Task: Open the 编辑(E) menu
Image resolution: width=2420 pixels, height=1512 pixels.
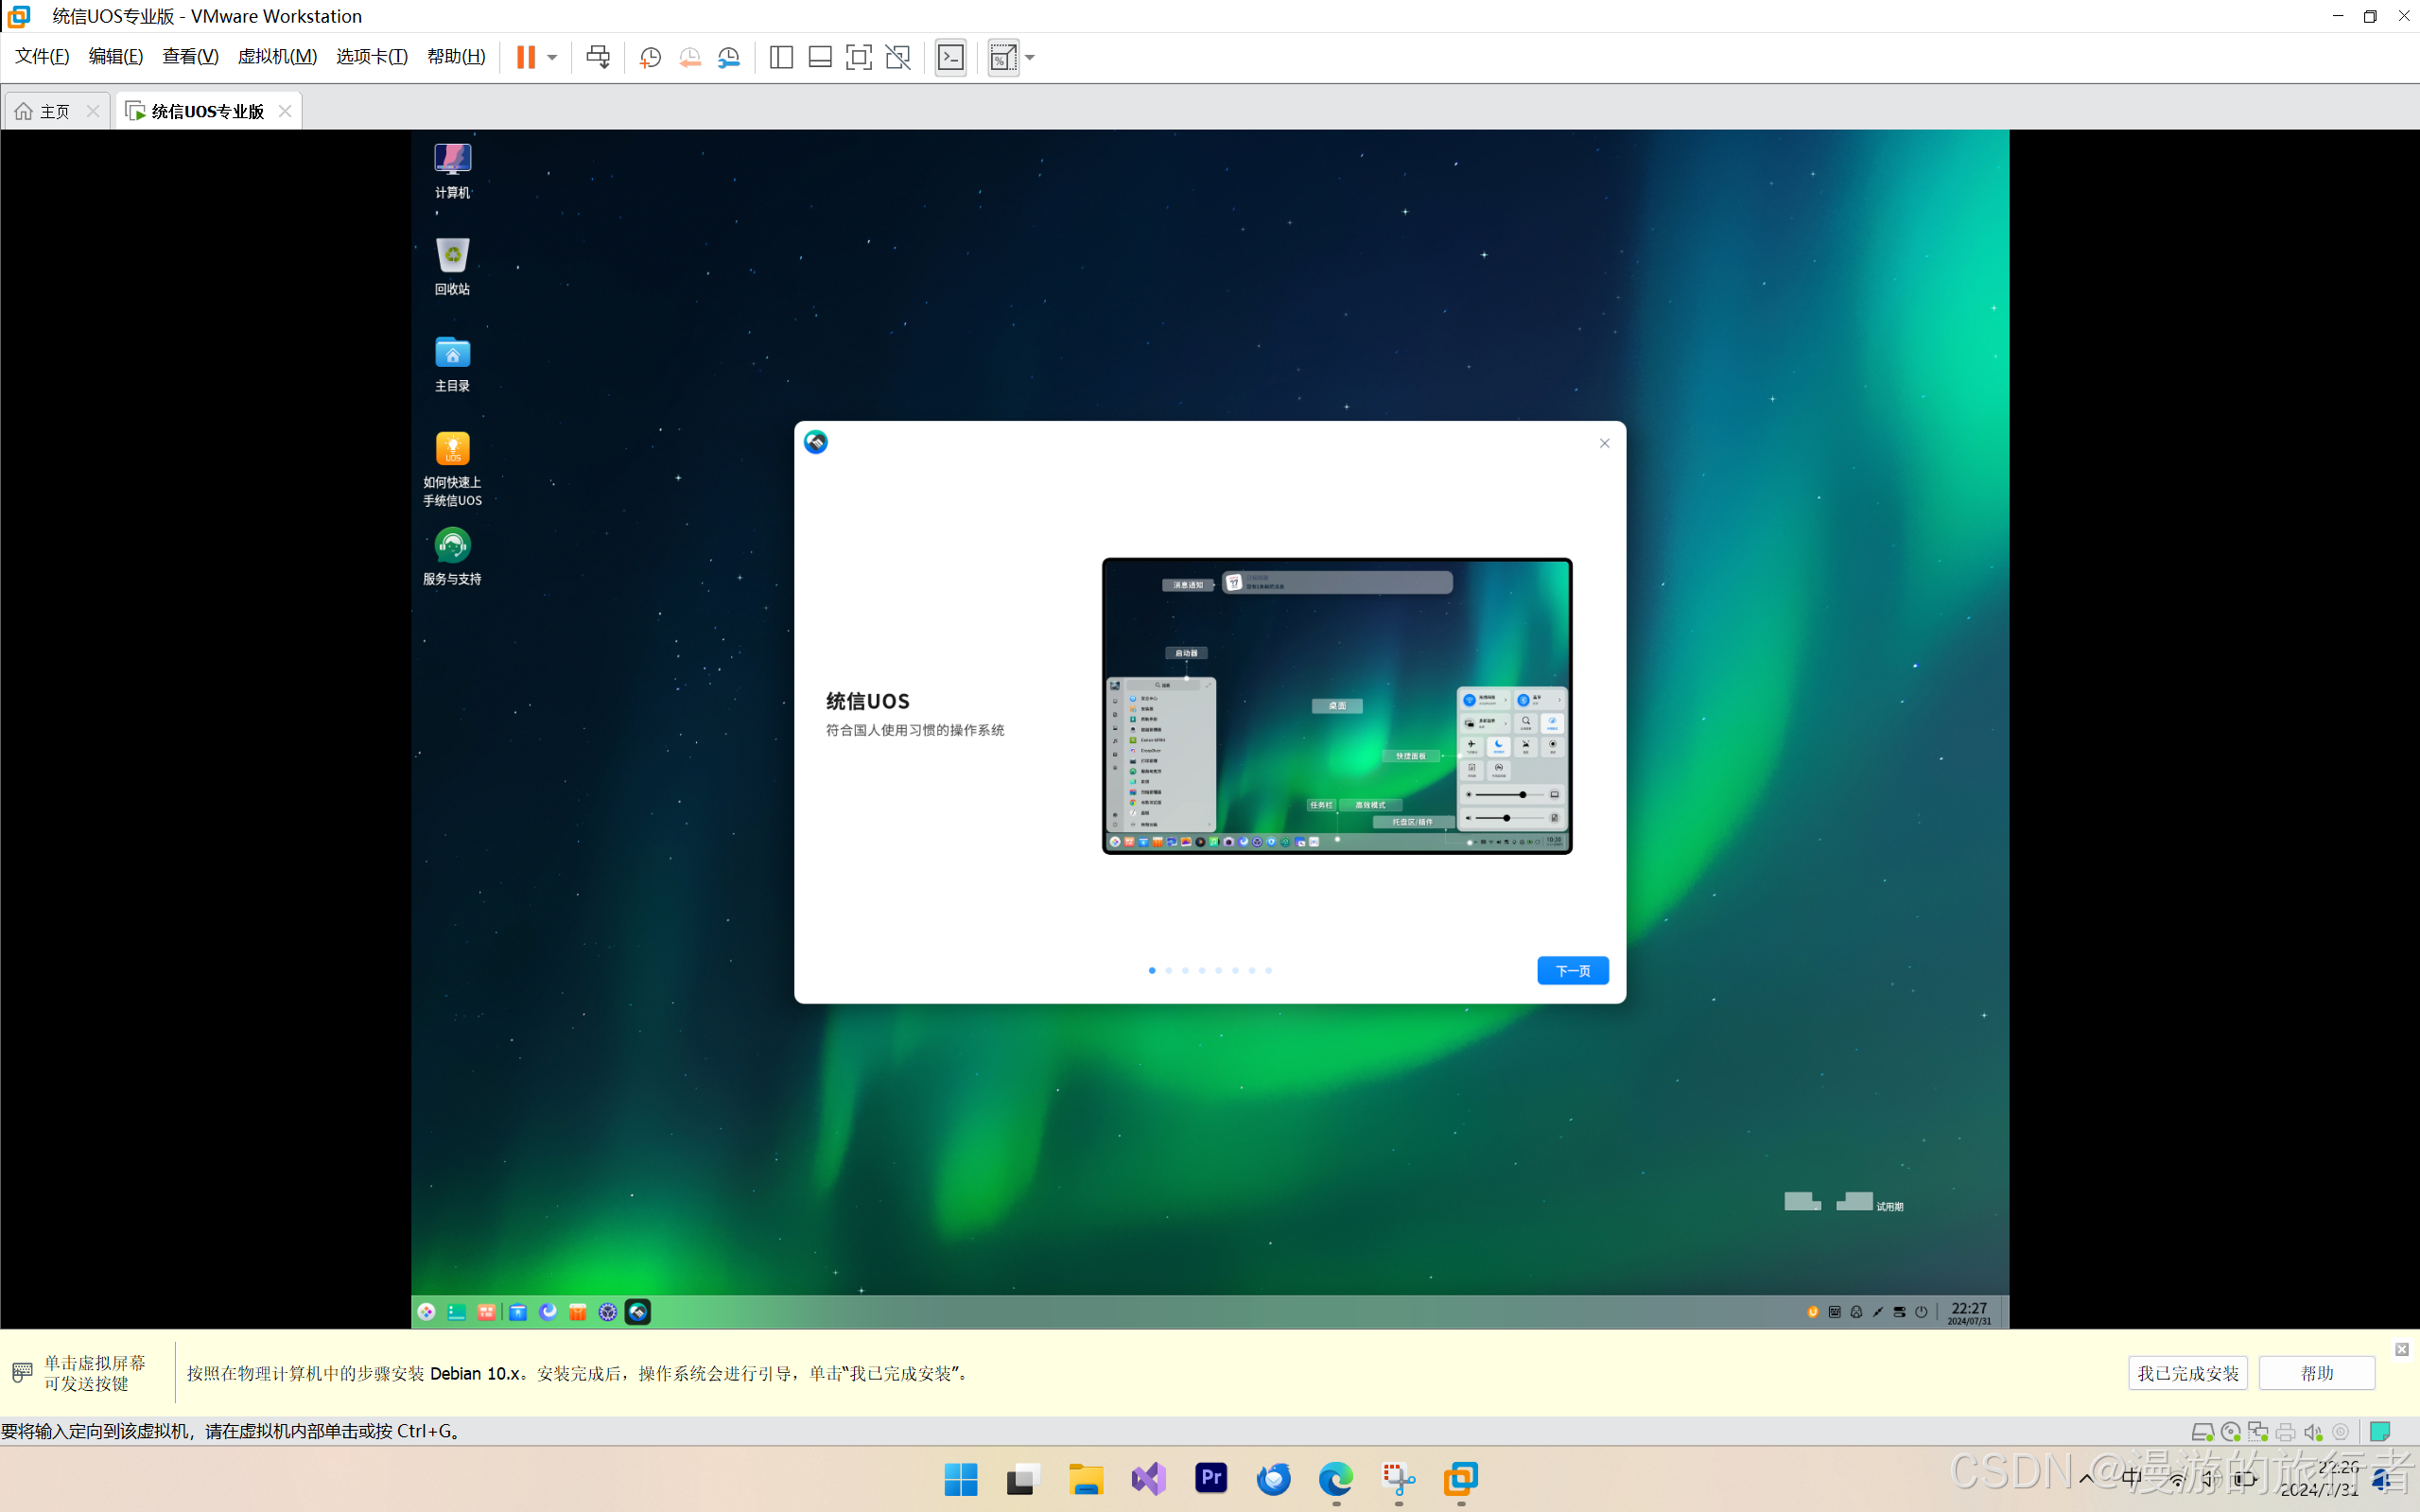Action: [x=116, y=57]
